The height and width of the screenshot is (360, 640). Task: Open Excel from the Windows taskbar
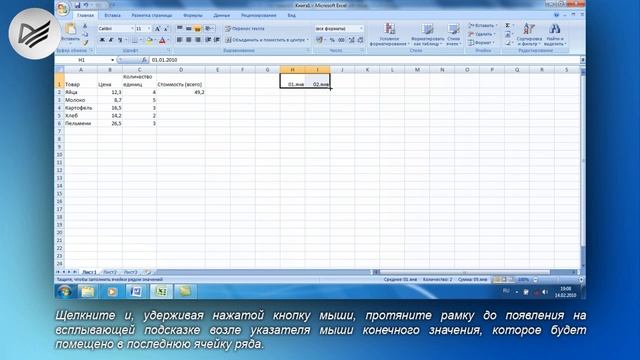(x=161, y=291)
